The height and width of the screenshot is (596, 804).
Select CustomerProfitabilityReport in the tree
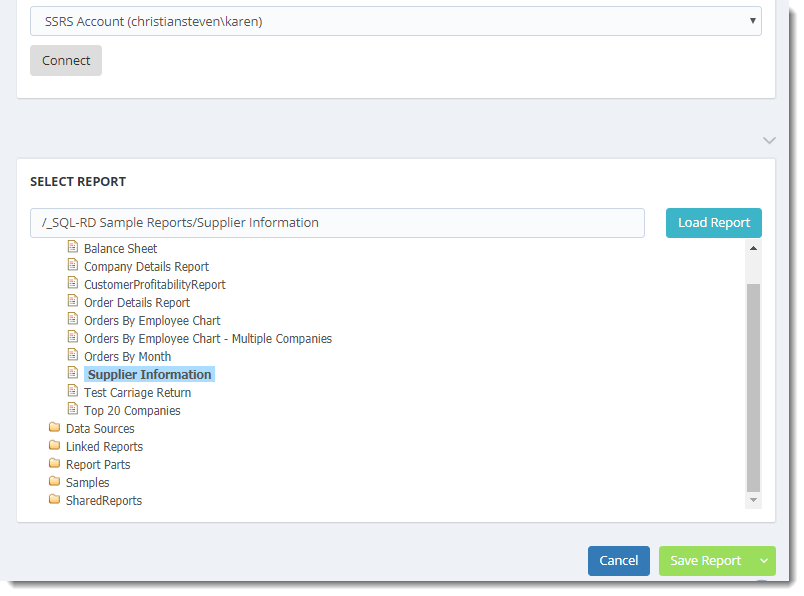point(155,285)
